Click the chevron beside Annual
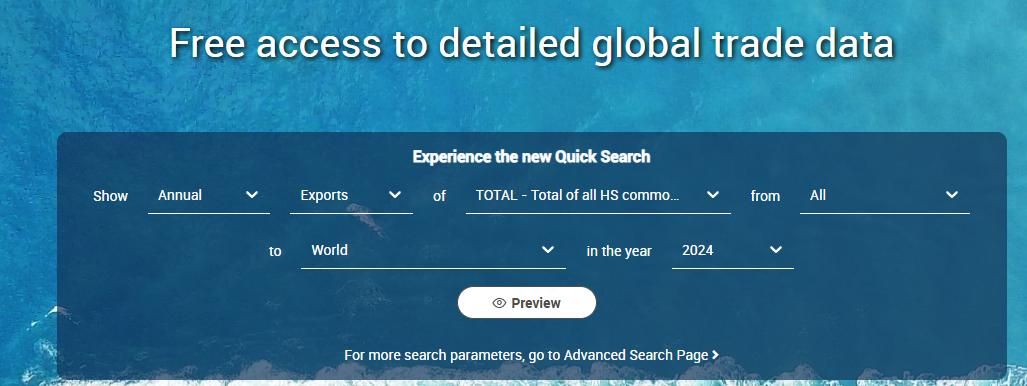 252,195
